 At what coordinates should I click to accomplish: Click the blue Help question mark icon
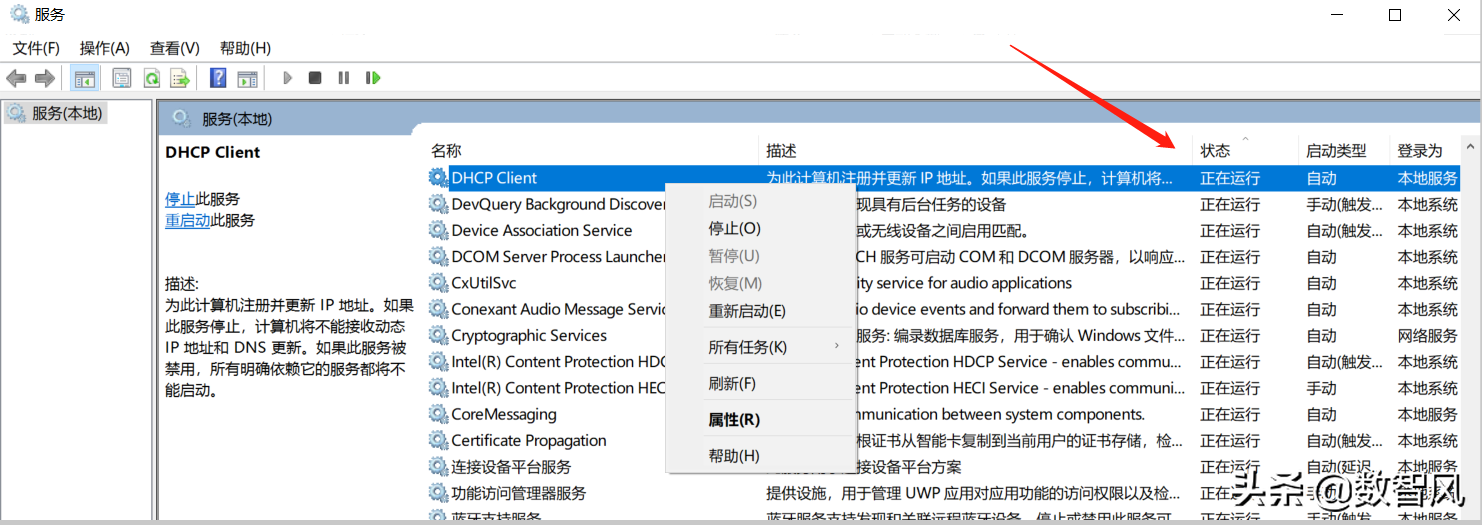pyautogui.click(x=217, y=78)
